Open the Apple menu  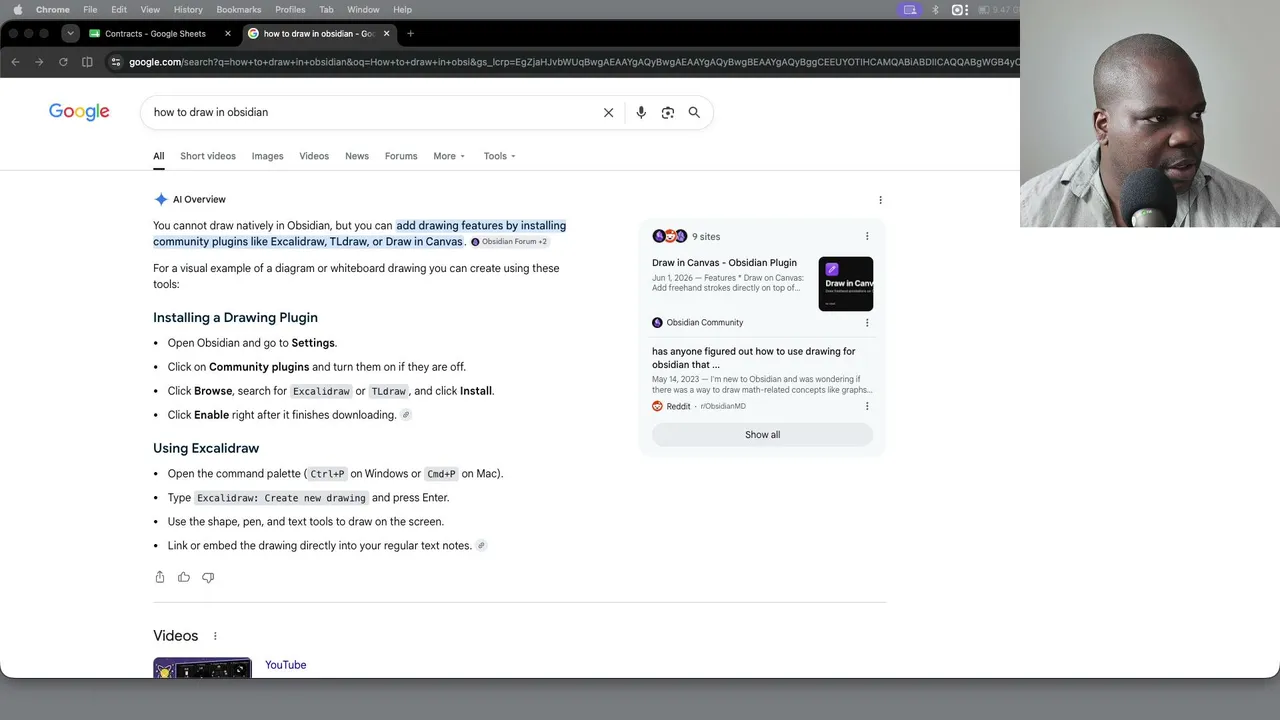coord(17,10)
